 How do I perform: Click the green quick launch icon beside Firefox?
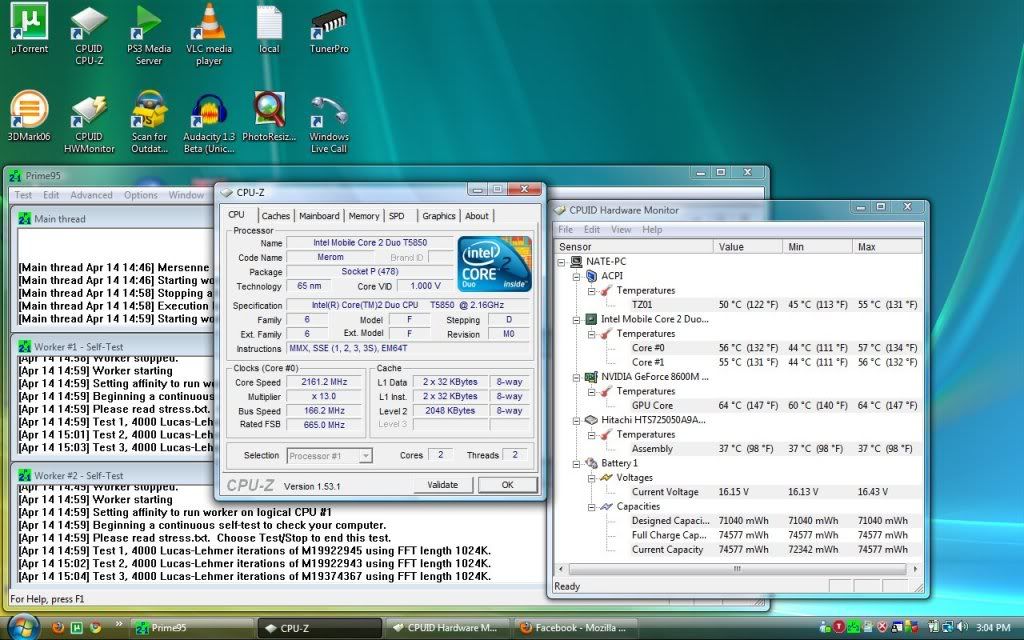tap(76, 628)
